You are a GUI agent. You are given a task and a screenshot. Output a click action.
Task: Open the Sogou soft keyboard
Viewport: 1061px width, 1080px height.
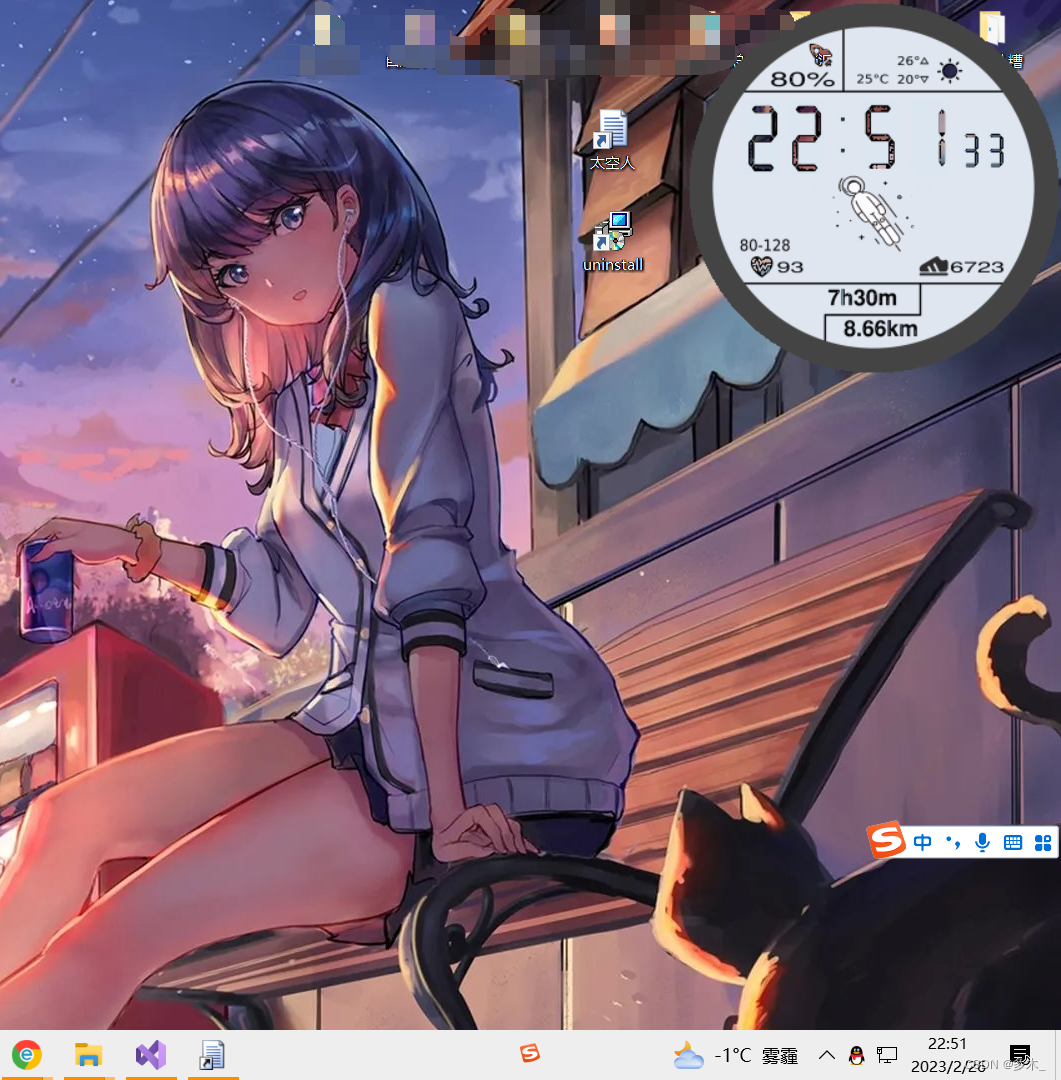coord(1013,842)
